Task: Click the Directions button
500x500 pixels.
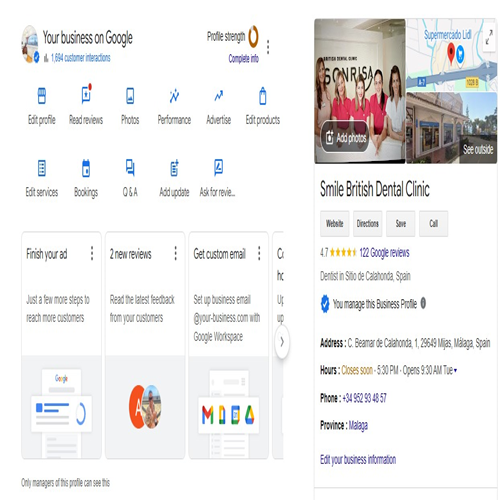Action: tap(368, 223)
